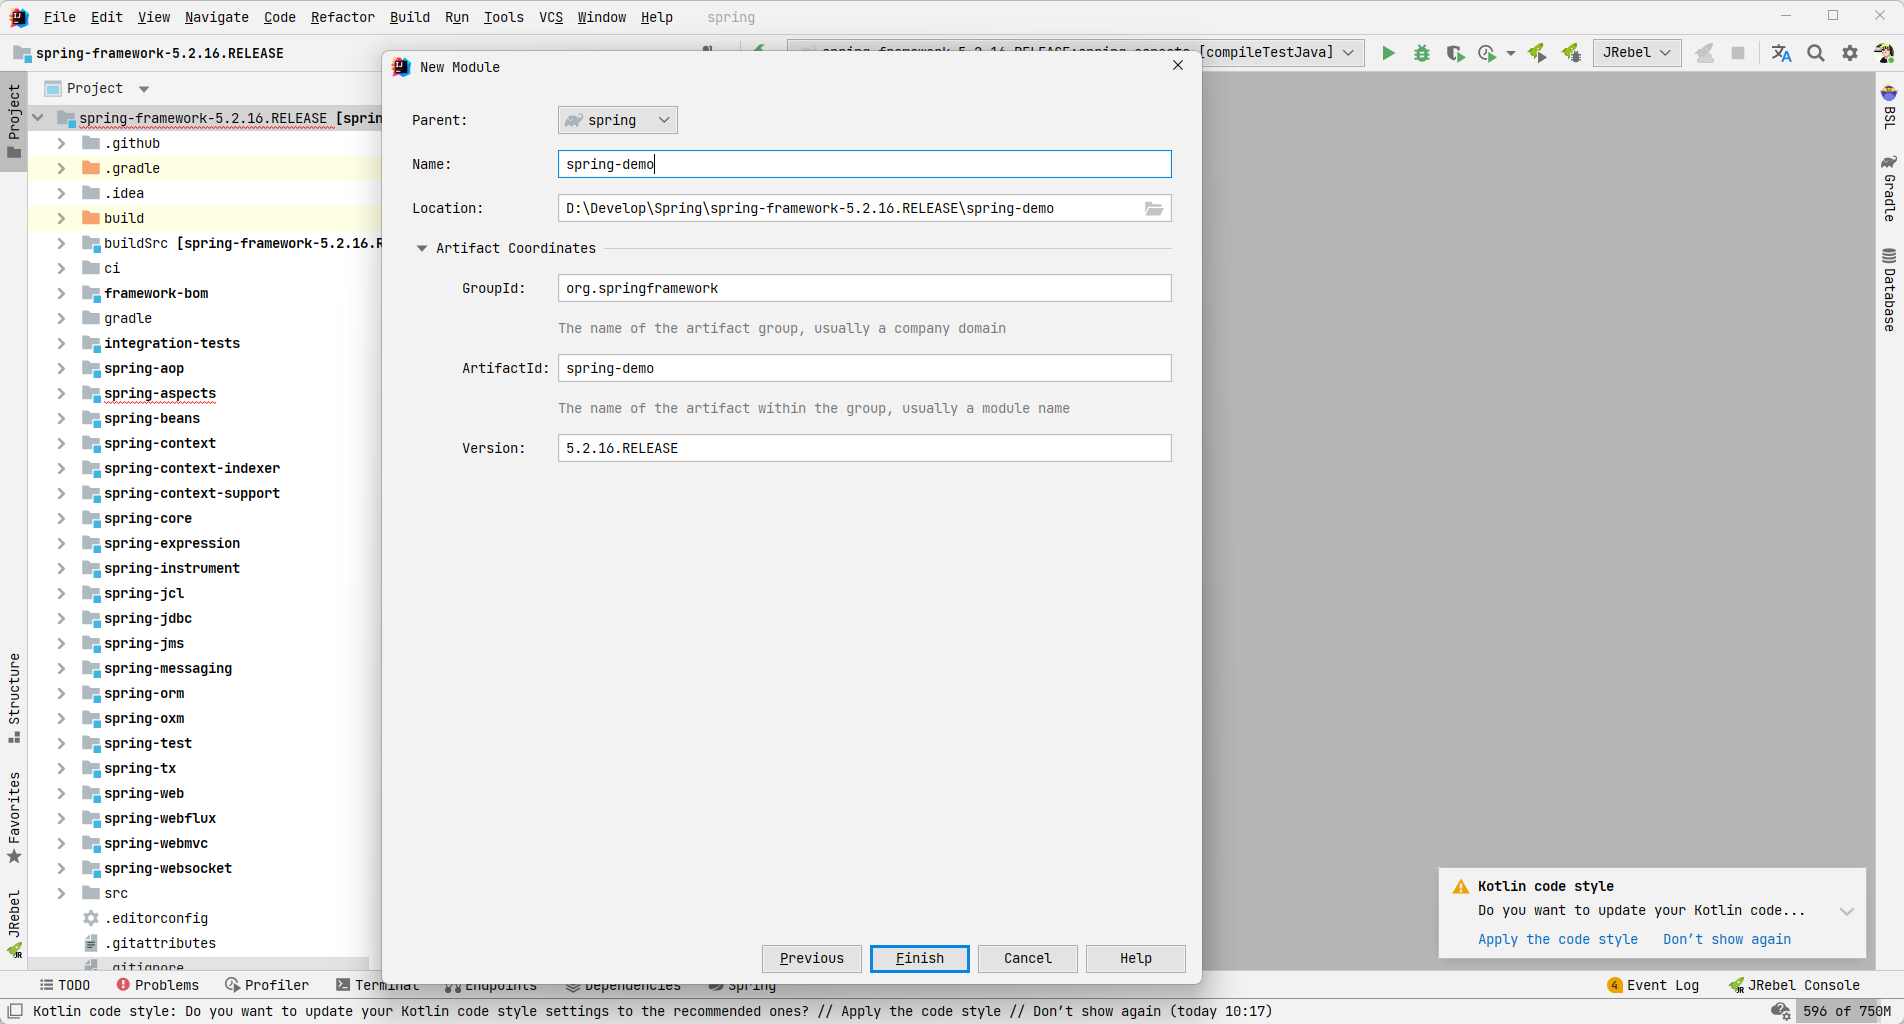Click the 'Don't show again' link
The image size is (1904, 1024).
tap(1727, 939)
